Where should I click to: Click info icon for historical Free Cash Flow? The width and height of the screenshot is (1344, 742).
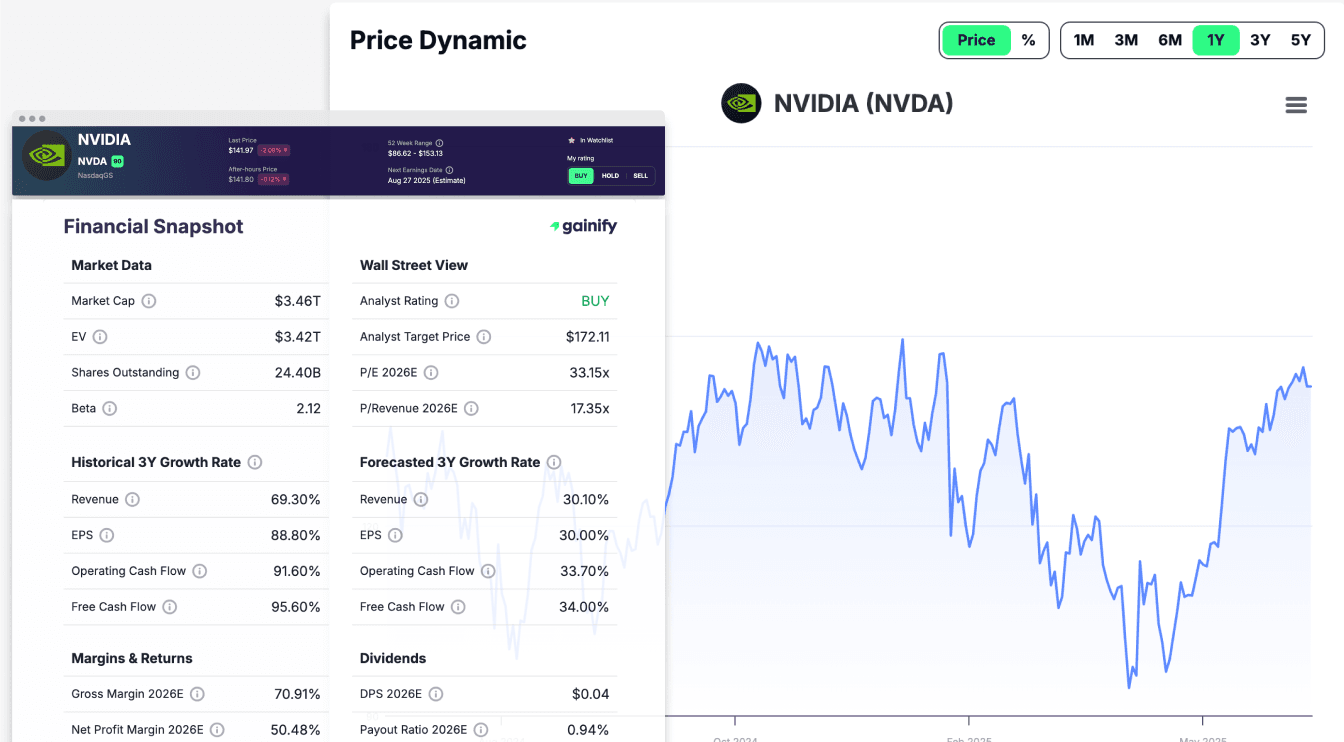170,607
